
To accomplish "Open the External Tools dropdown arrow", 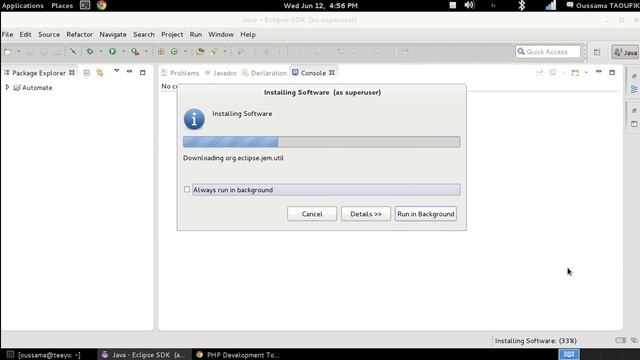I will point(146,52).
